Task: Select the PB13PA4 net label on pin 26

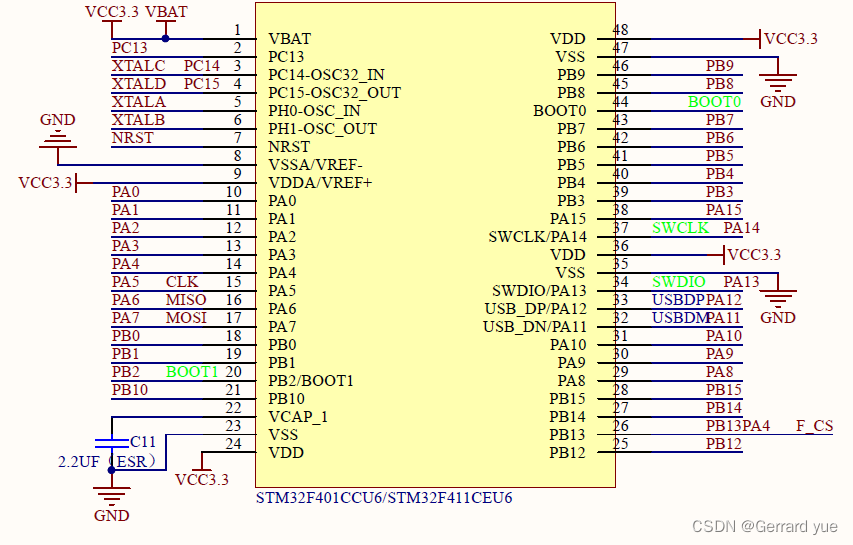Action: (738, 426)
